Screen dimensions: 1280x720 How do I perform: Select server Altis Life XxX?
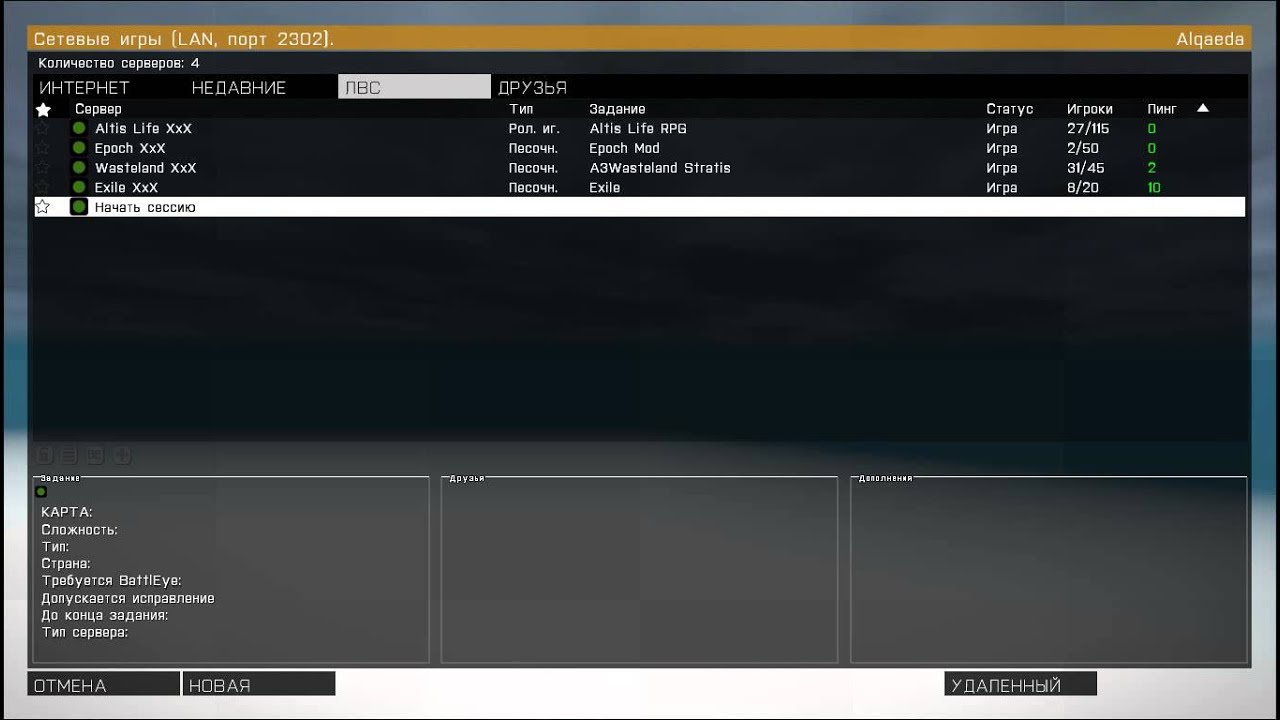(x=640, y=128)
